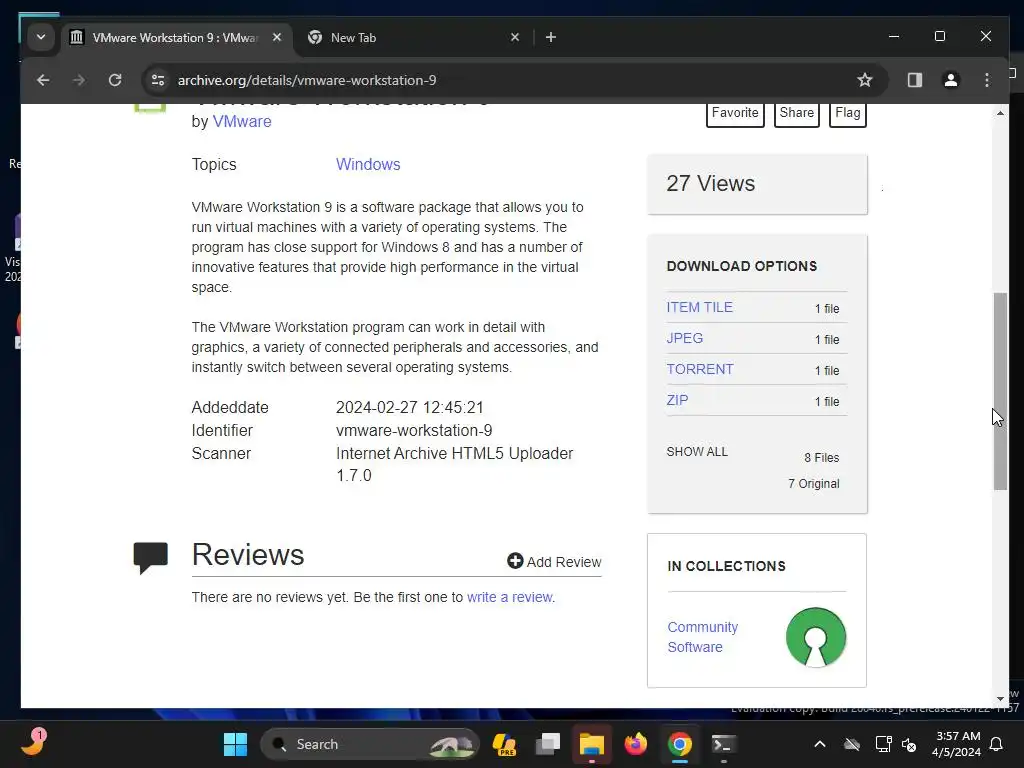The height and width of the screenshot is (768, 1024).
Task: Open Chrome three-dot menu
Action: 987,80
